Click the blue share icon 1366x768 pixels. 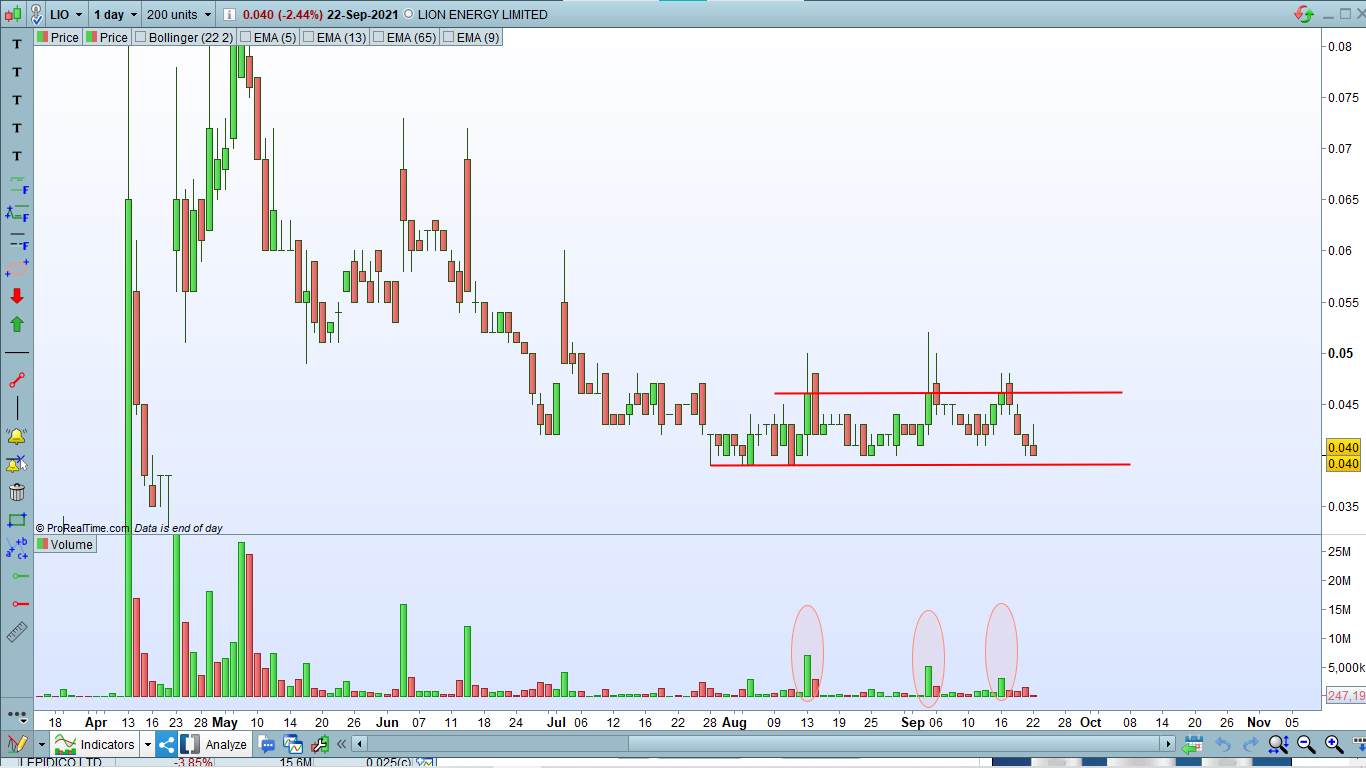point(167,744)
